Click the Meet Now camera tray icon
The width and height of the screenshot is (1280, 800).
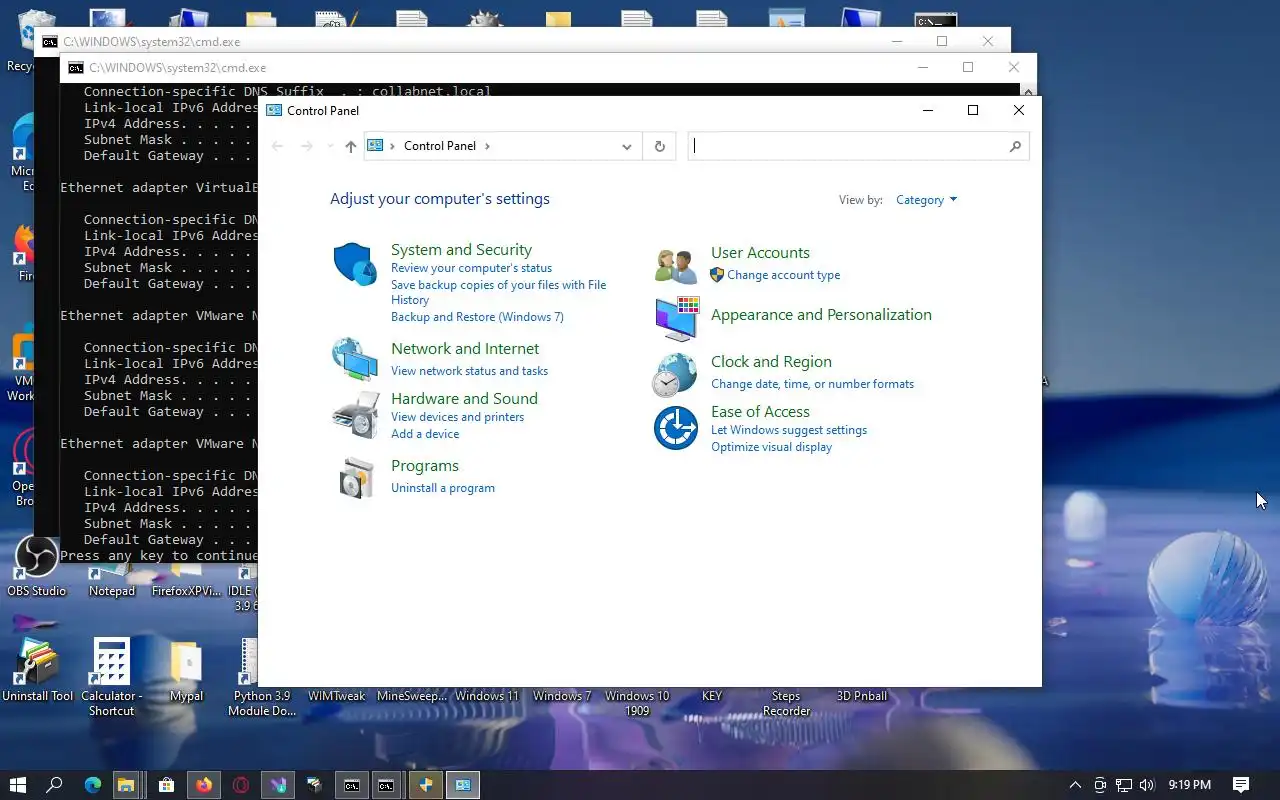pos(1100,785)
